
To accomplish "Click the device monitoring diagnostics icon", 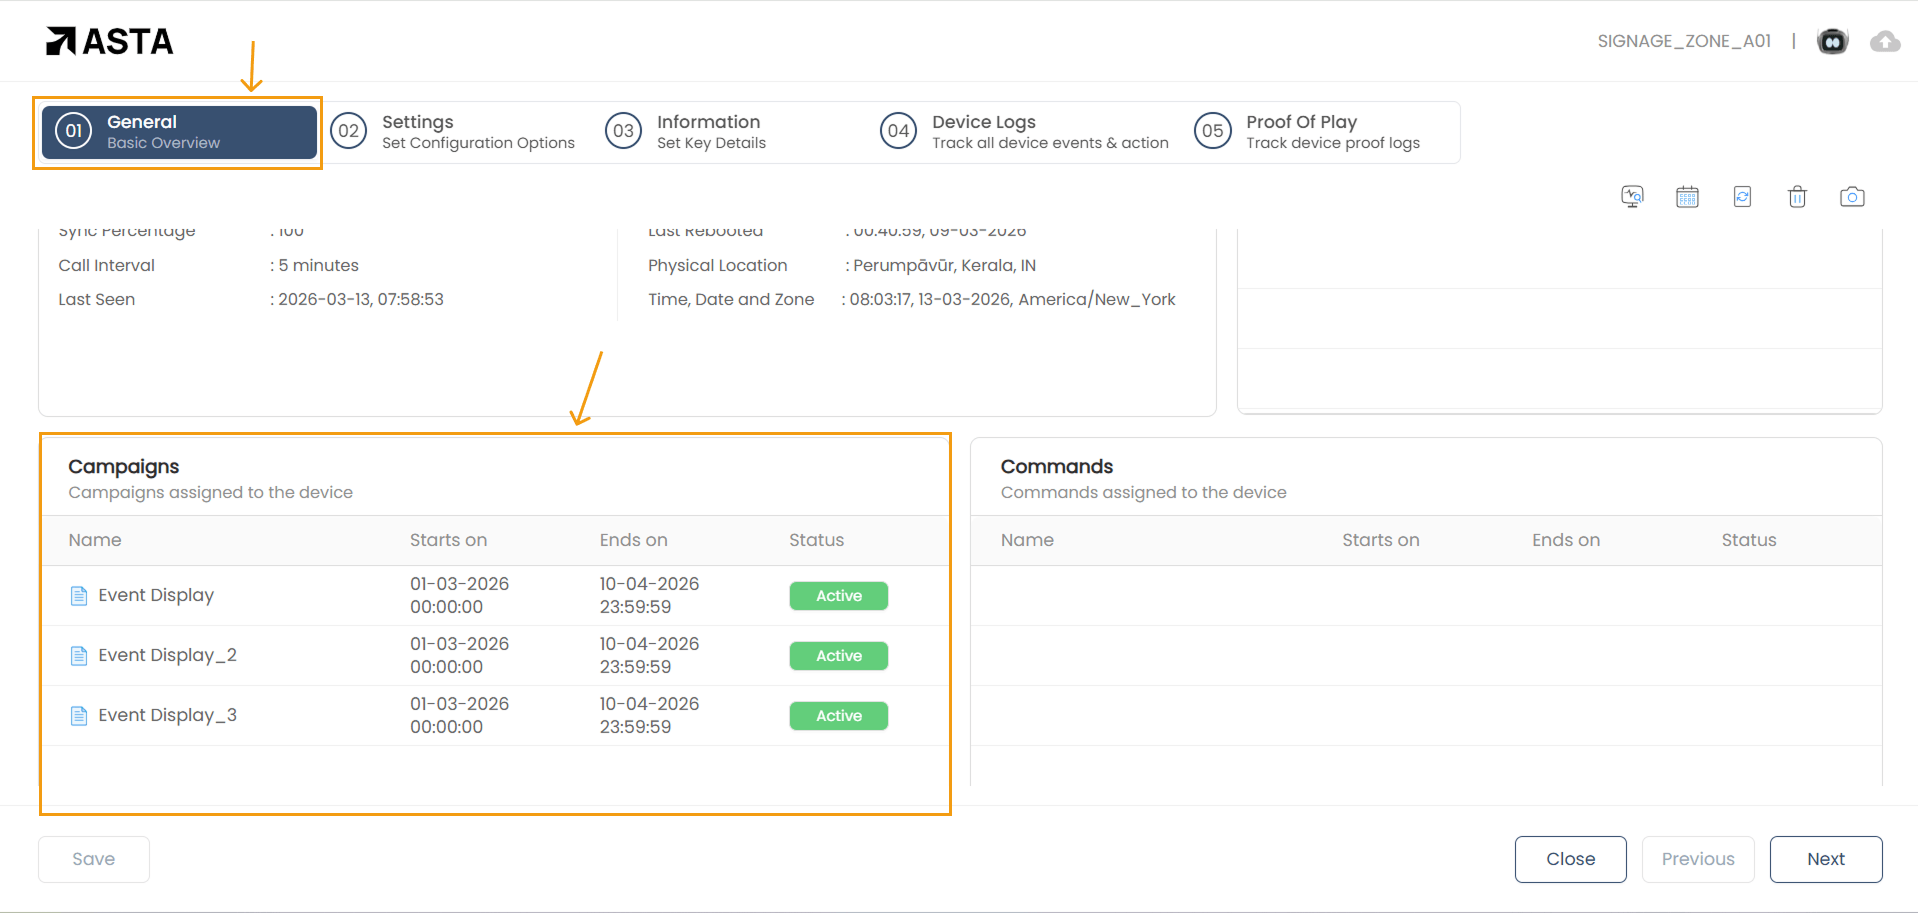I will point(1632,197).
